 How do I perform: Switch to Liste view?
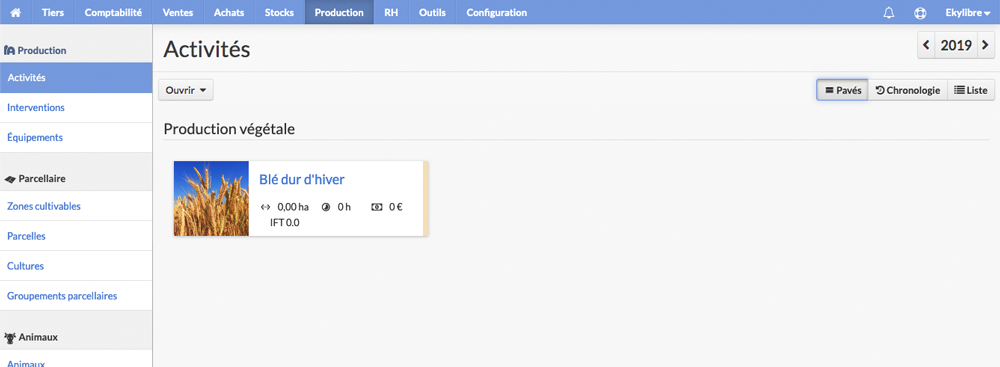coord(971,90)
